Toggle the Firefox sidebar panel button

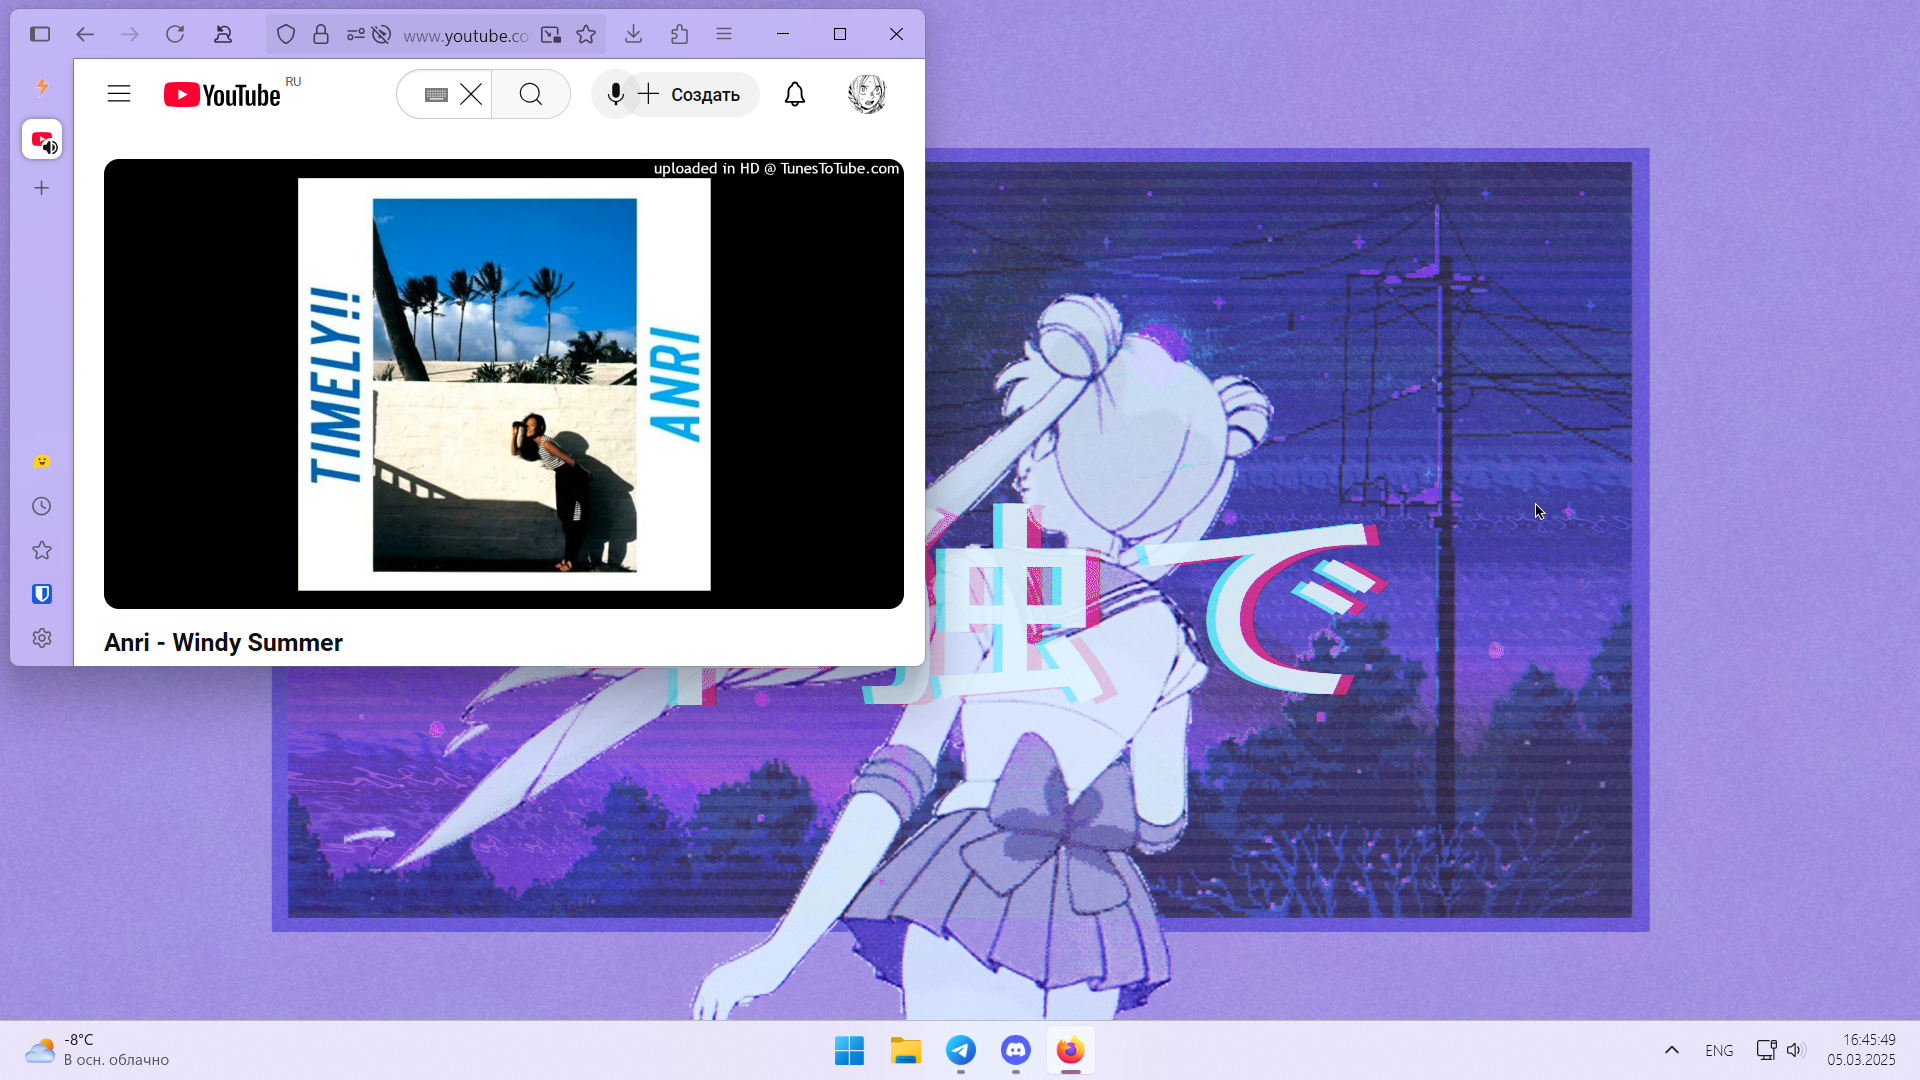[x=40, y=34]
